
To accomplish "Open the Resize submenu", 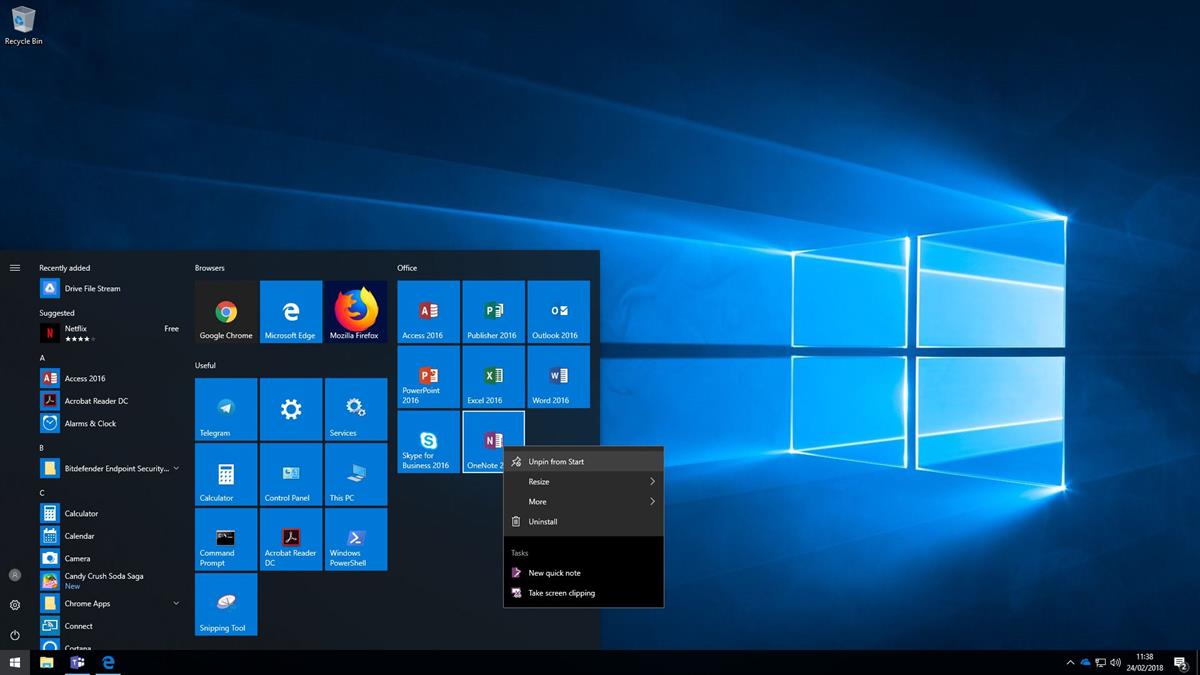I will click(x=583, y=482).
